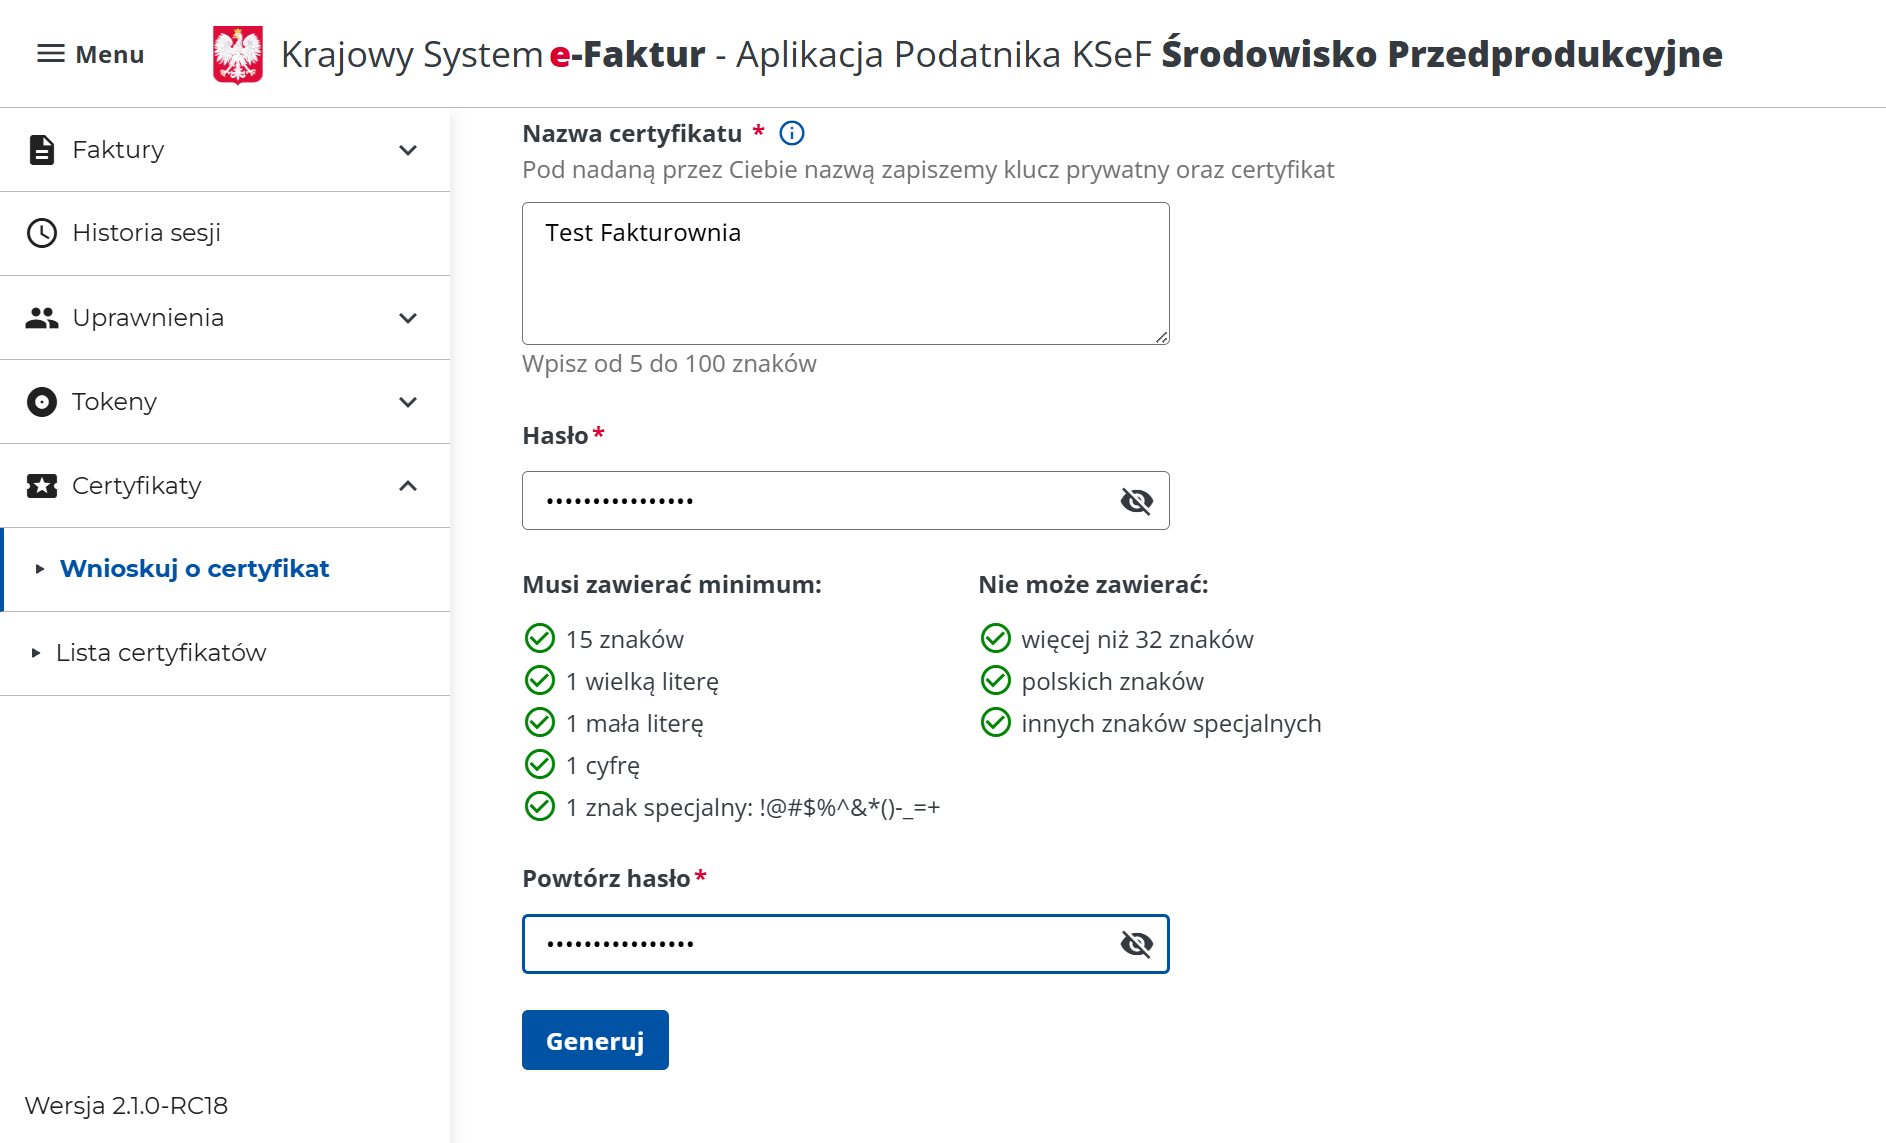The width and height of the screenshot is (1886, 1143).
Task: Select the Certyfikaty star icon
Action: [x=41, y=485]
